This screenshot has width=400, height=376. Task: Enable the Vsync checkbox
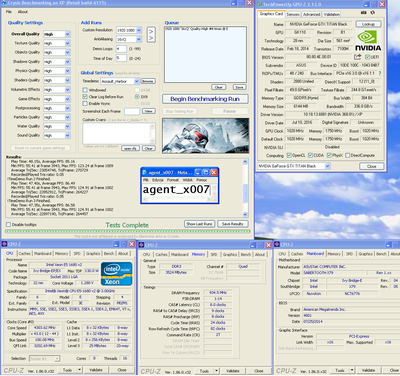coord(85,104)
